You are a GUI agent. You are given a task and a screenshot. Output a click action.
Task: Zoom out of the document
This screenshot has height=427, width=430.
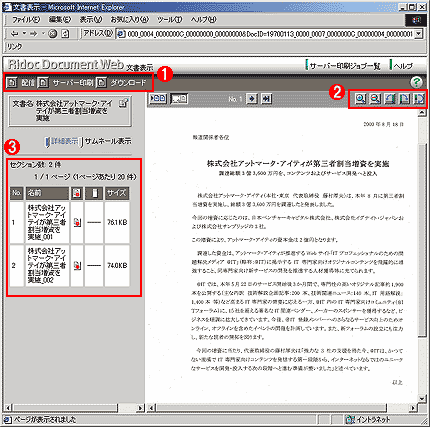pos(375,99)
